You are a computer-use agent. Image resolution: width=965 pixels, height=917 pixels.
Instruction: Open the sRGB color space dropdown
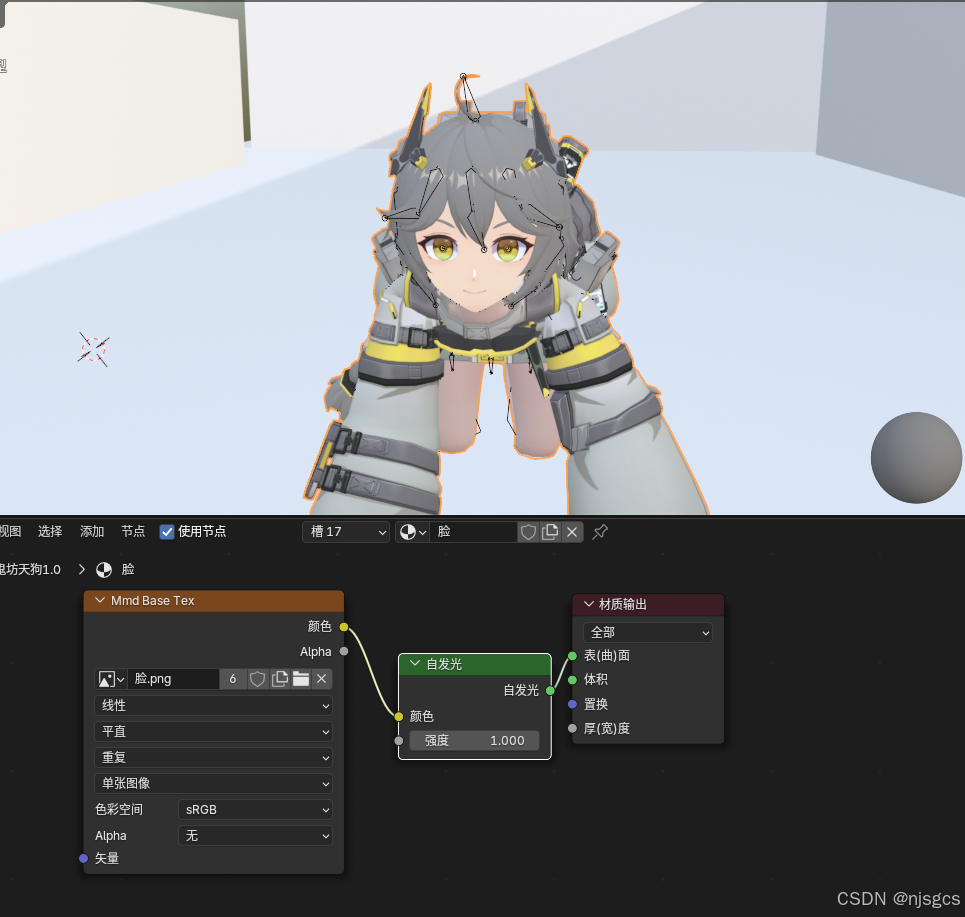tap(255, 809)
